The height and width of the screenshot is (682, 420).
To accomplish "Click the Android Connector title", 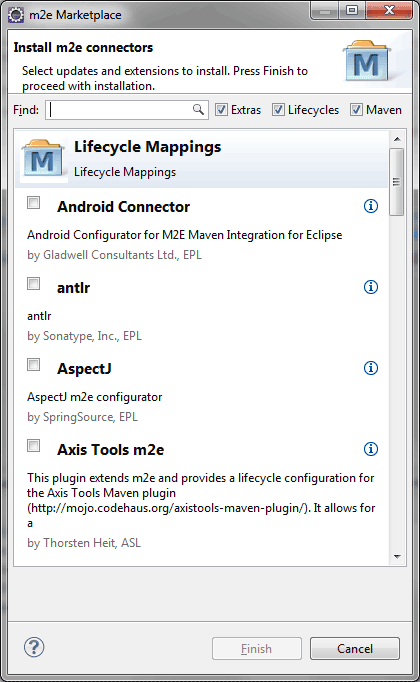I will 123,207.
